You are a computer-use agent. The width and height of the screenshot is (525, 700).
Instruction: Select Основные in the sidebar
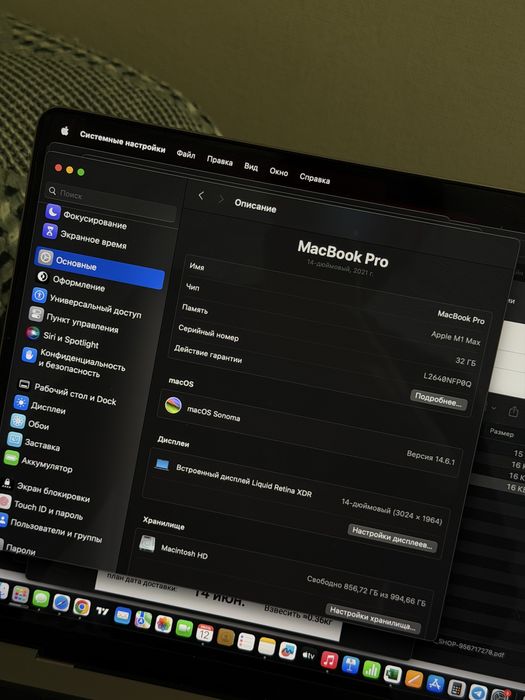pyautogui.click(x=100, y=267)
